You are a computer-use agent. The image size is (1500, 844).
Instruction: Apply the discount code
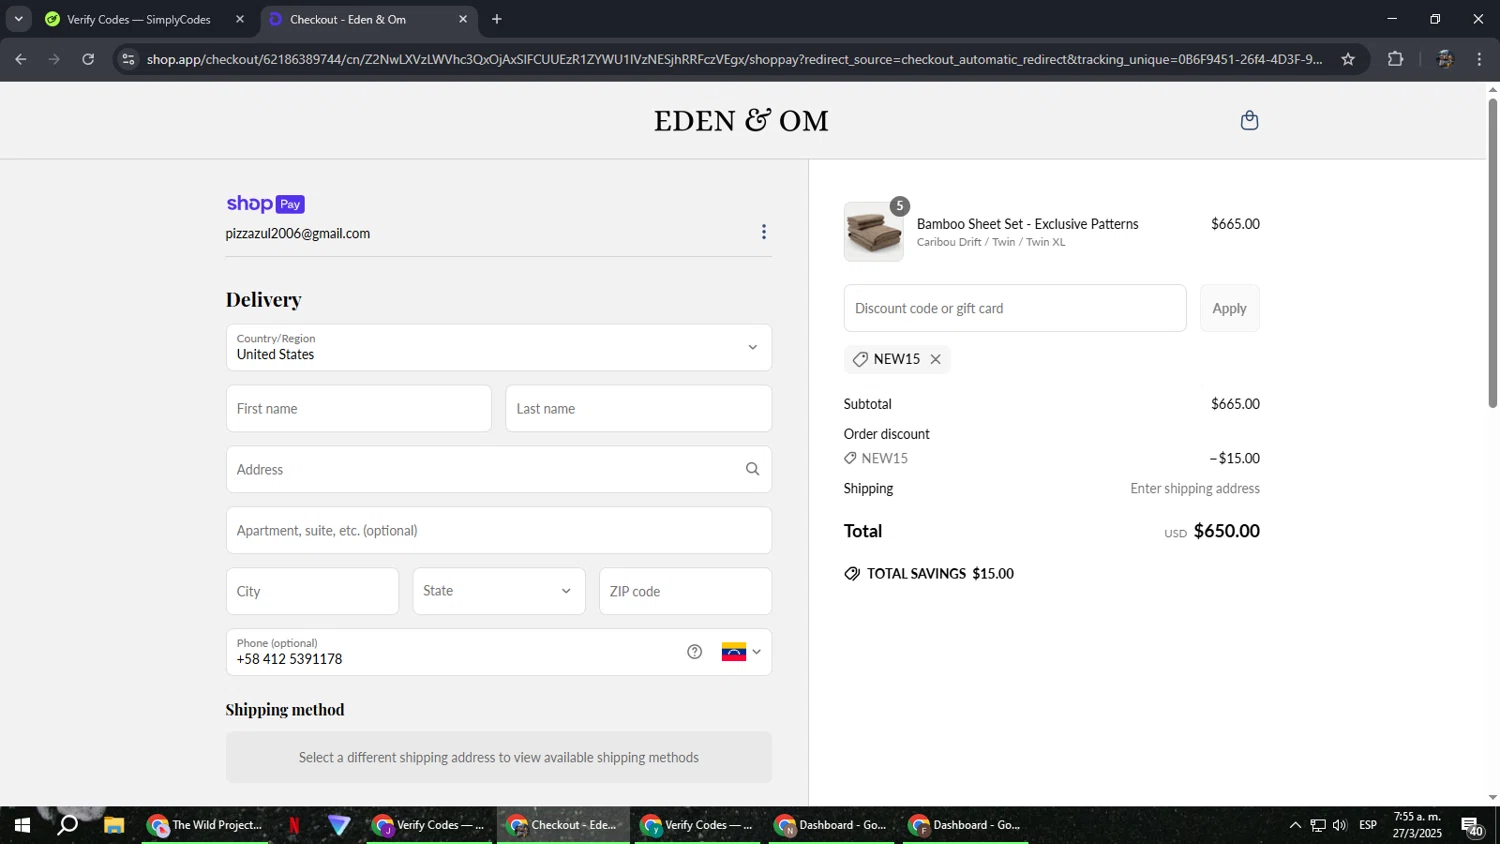click(x=1230, y=308)
